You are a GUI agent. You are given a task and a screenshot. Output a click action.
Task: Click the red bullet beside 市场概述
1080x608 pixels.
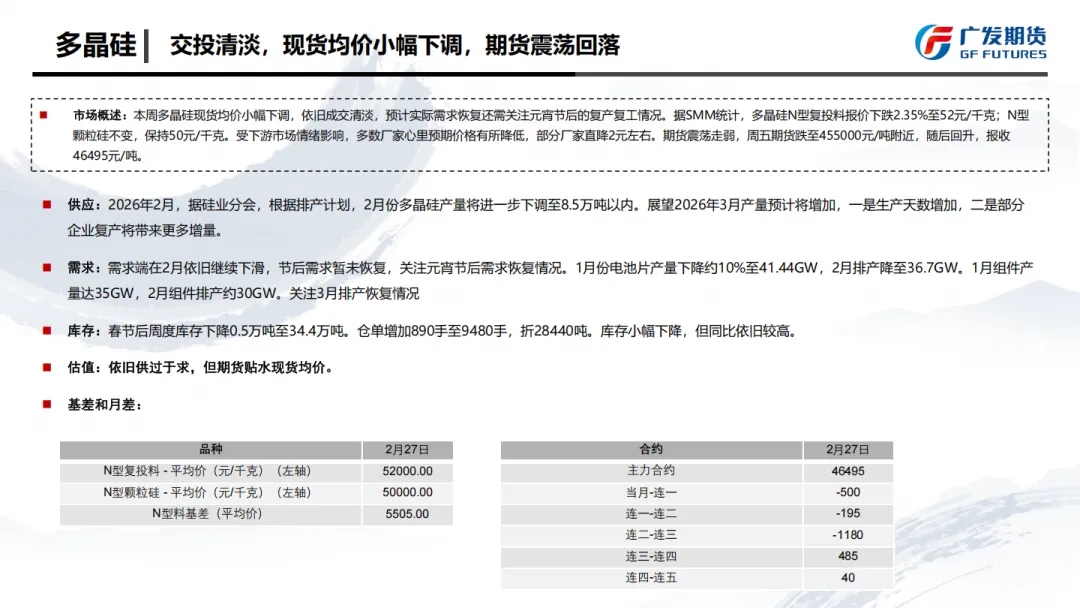tap(43, 116)
